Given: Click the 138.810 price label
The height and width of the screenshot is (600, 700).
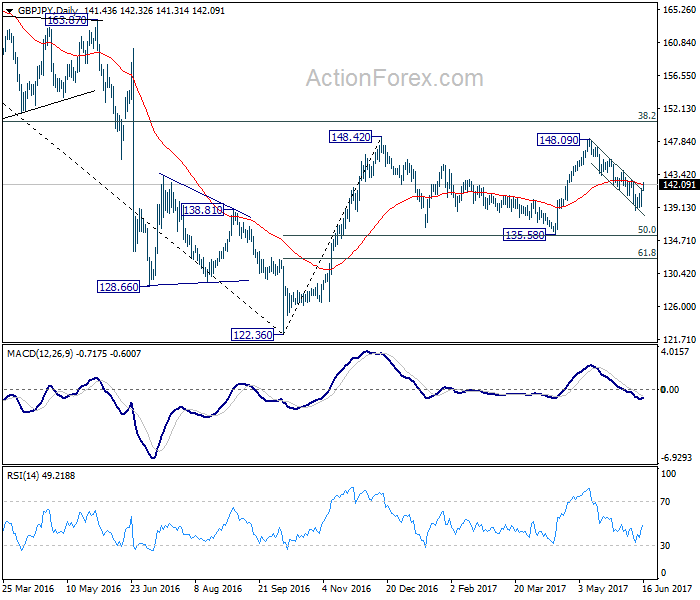Looking at the screenshot, I should [203, 209].
